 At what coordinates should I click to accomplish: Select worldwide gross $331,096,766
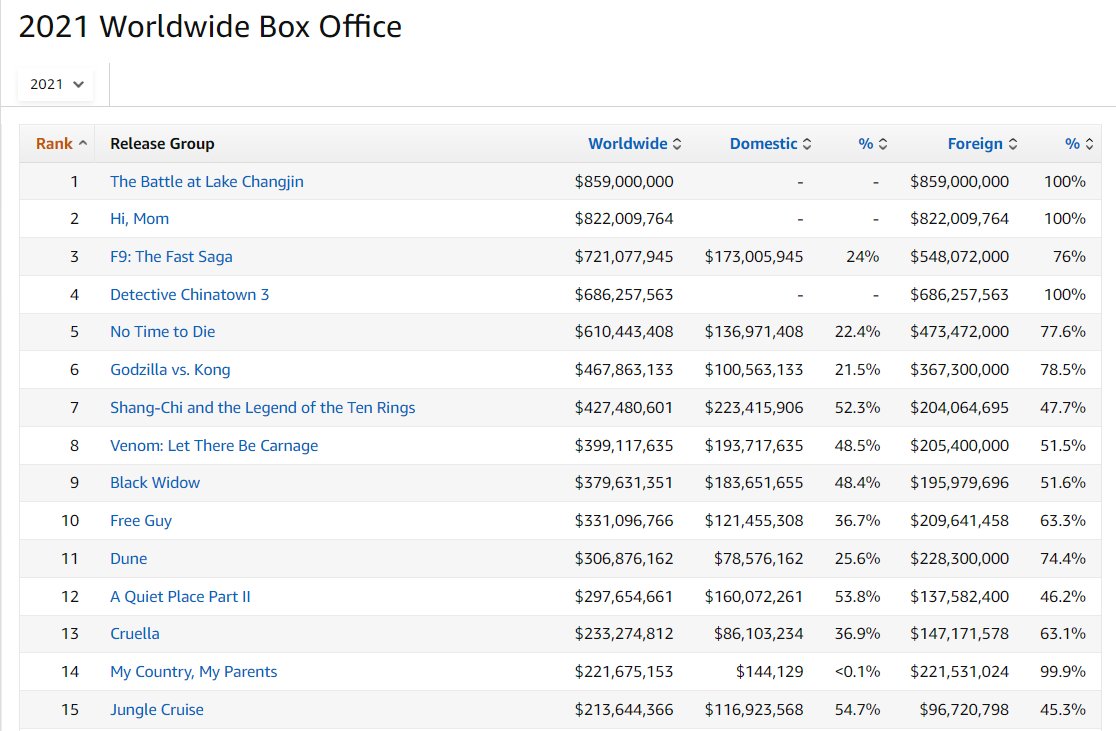coord(624,520)
